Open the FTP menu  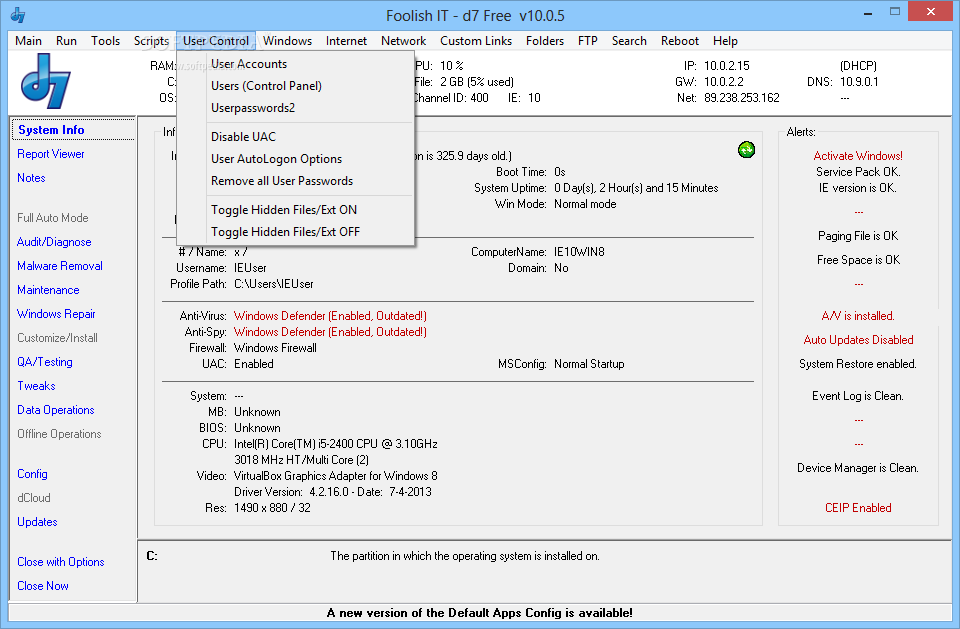click(x=587, y=41)
